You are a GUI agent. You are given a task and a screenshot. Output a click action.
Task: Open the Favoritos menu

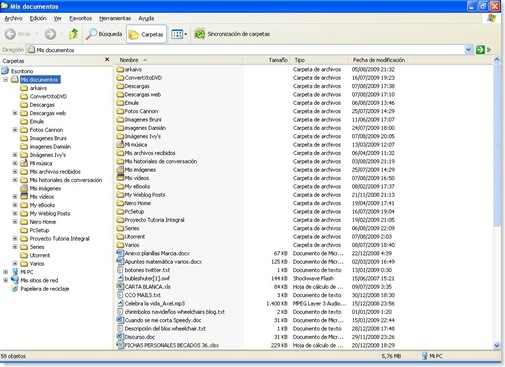(x=80, y=18)
